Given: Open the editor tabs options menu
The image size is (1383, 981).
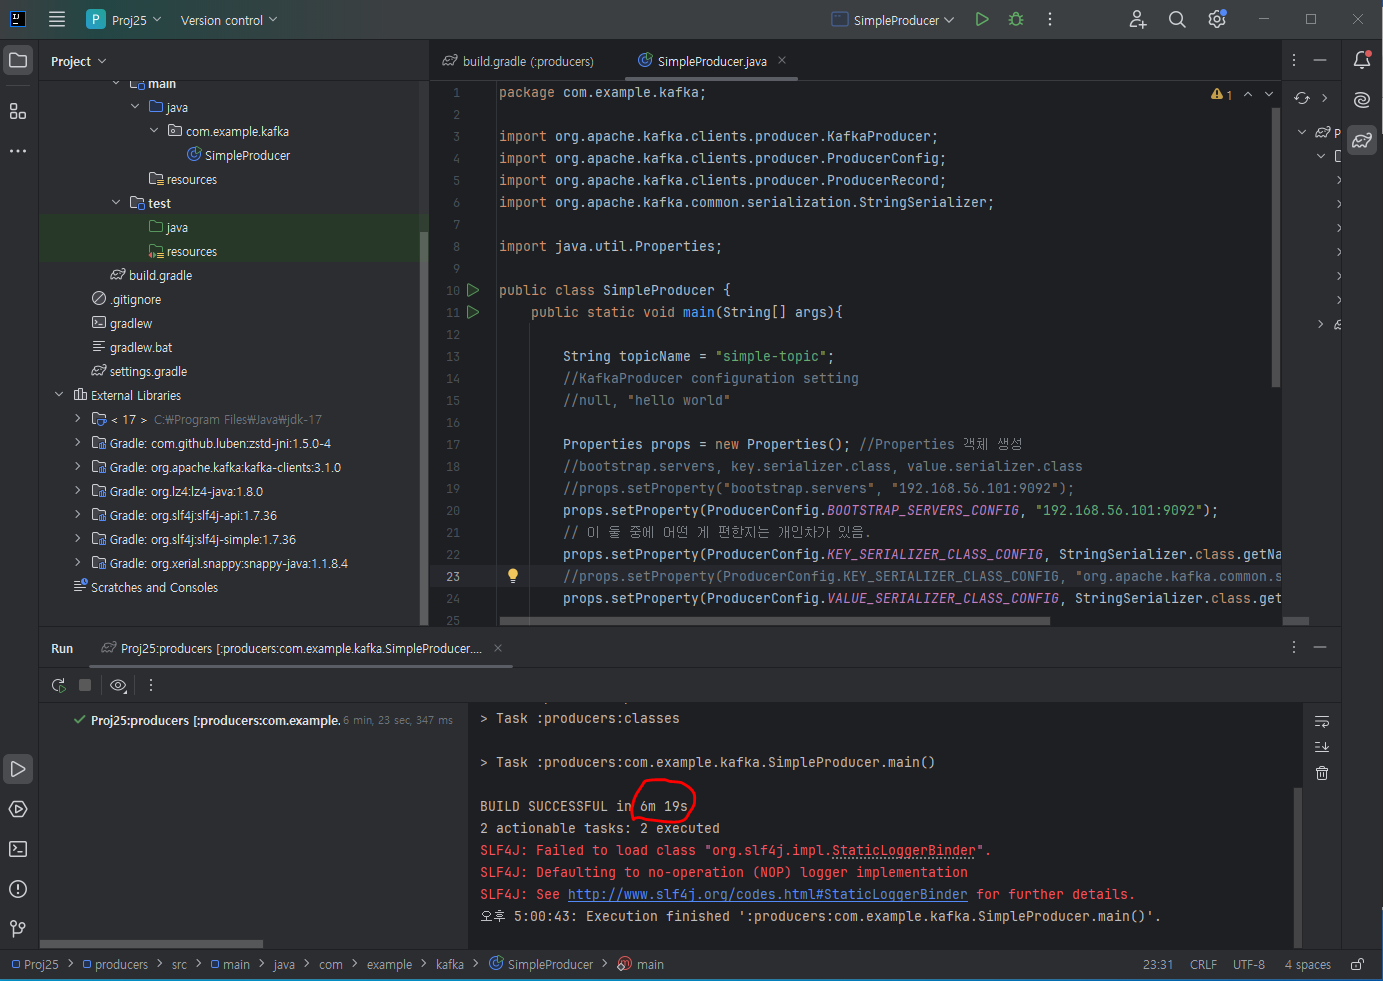Looking at the screenshot, I should click(1294, 60).
